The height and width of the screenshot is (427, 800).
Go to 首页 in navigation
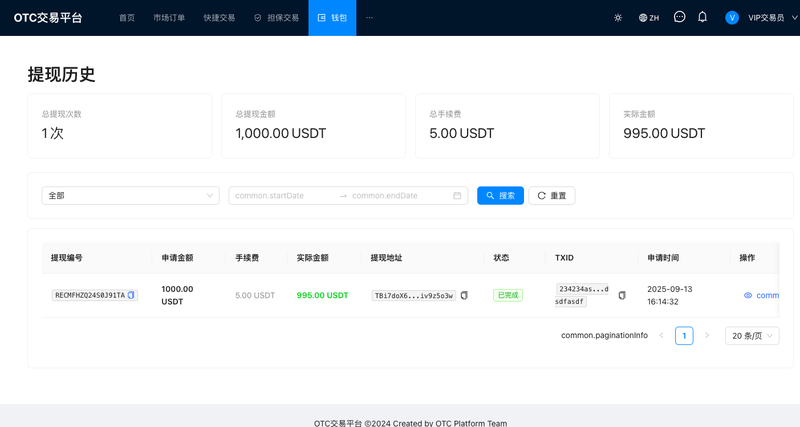[127, 18]
